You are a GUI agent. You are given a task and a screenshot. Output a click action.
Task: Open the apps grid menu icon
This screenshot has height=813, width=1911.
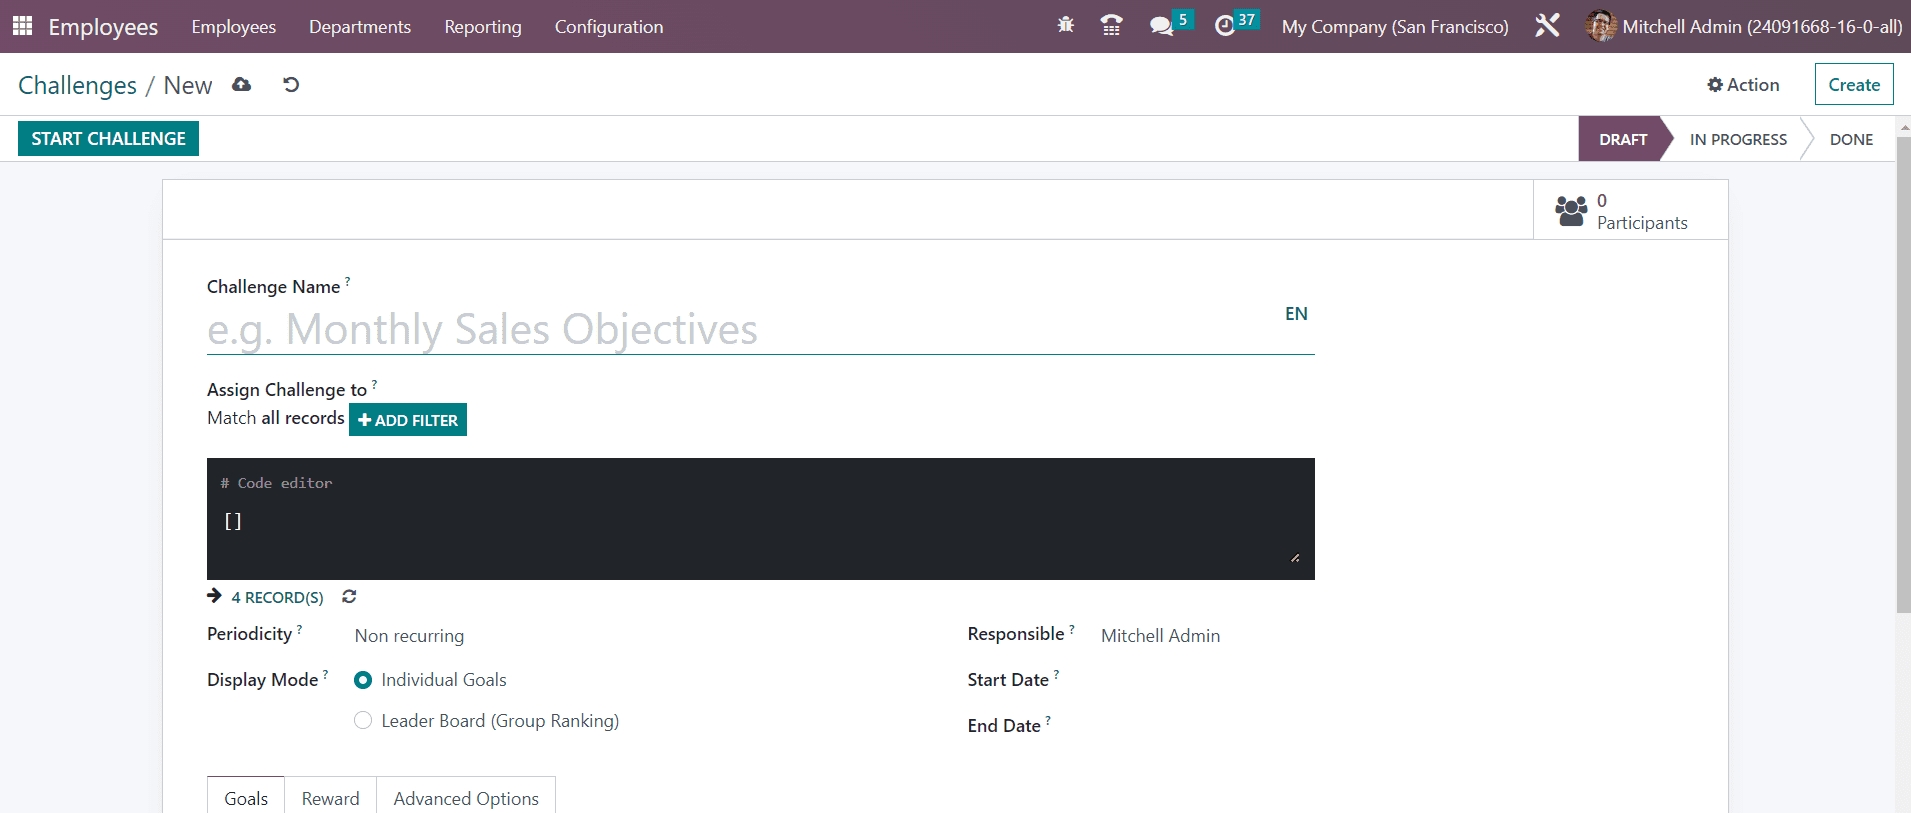22,26
